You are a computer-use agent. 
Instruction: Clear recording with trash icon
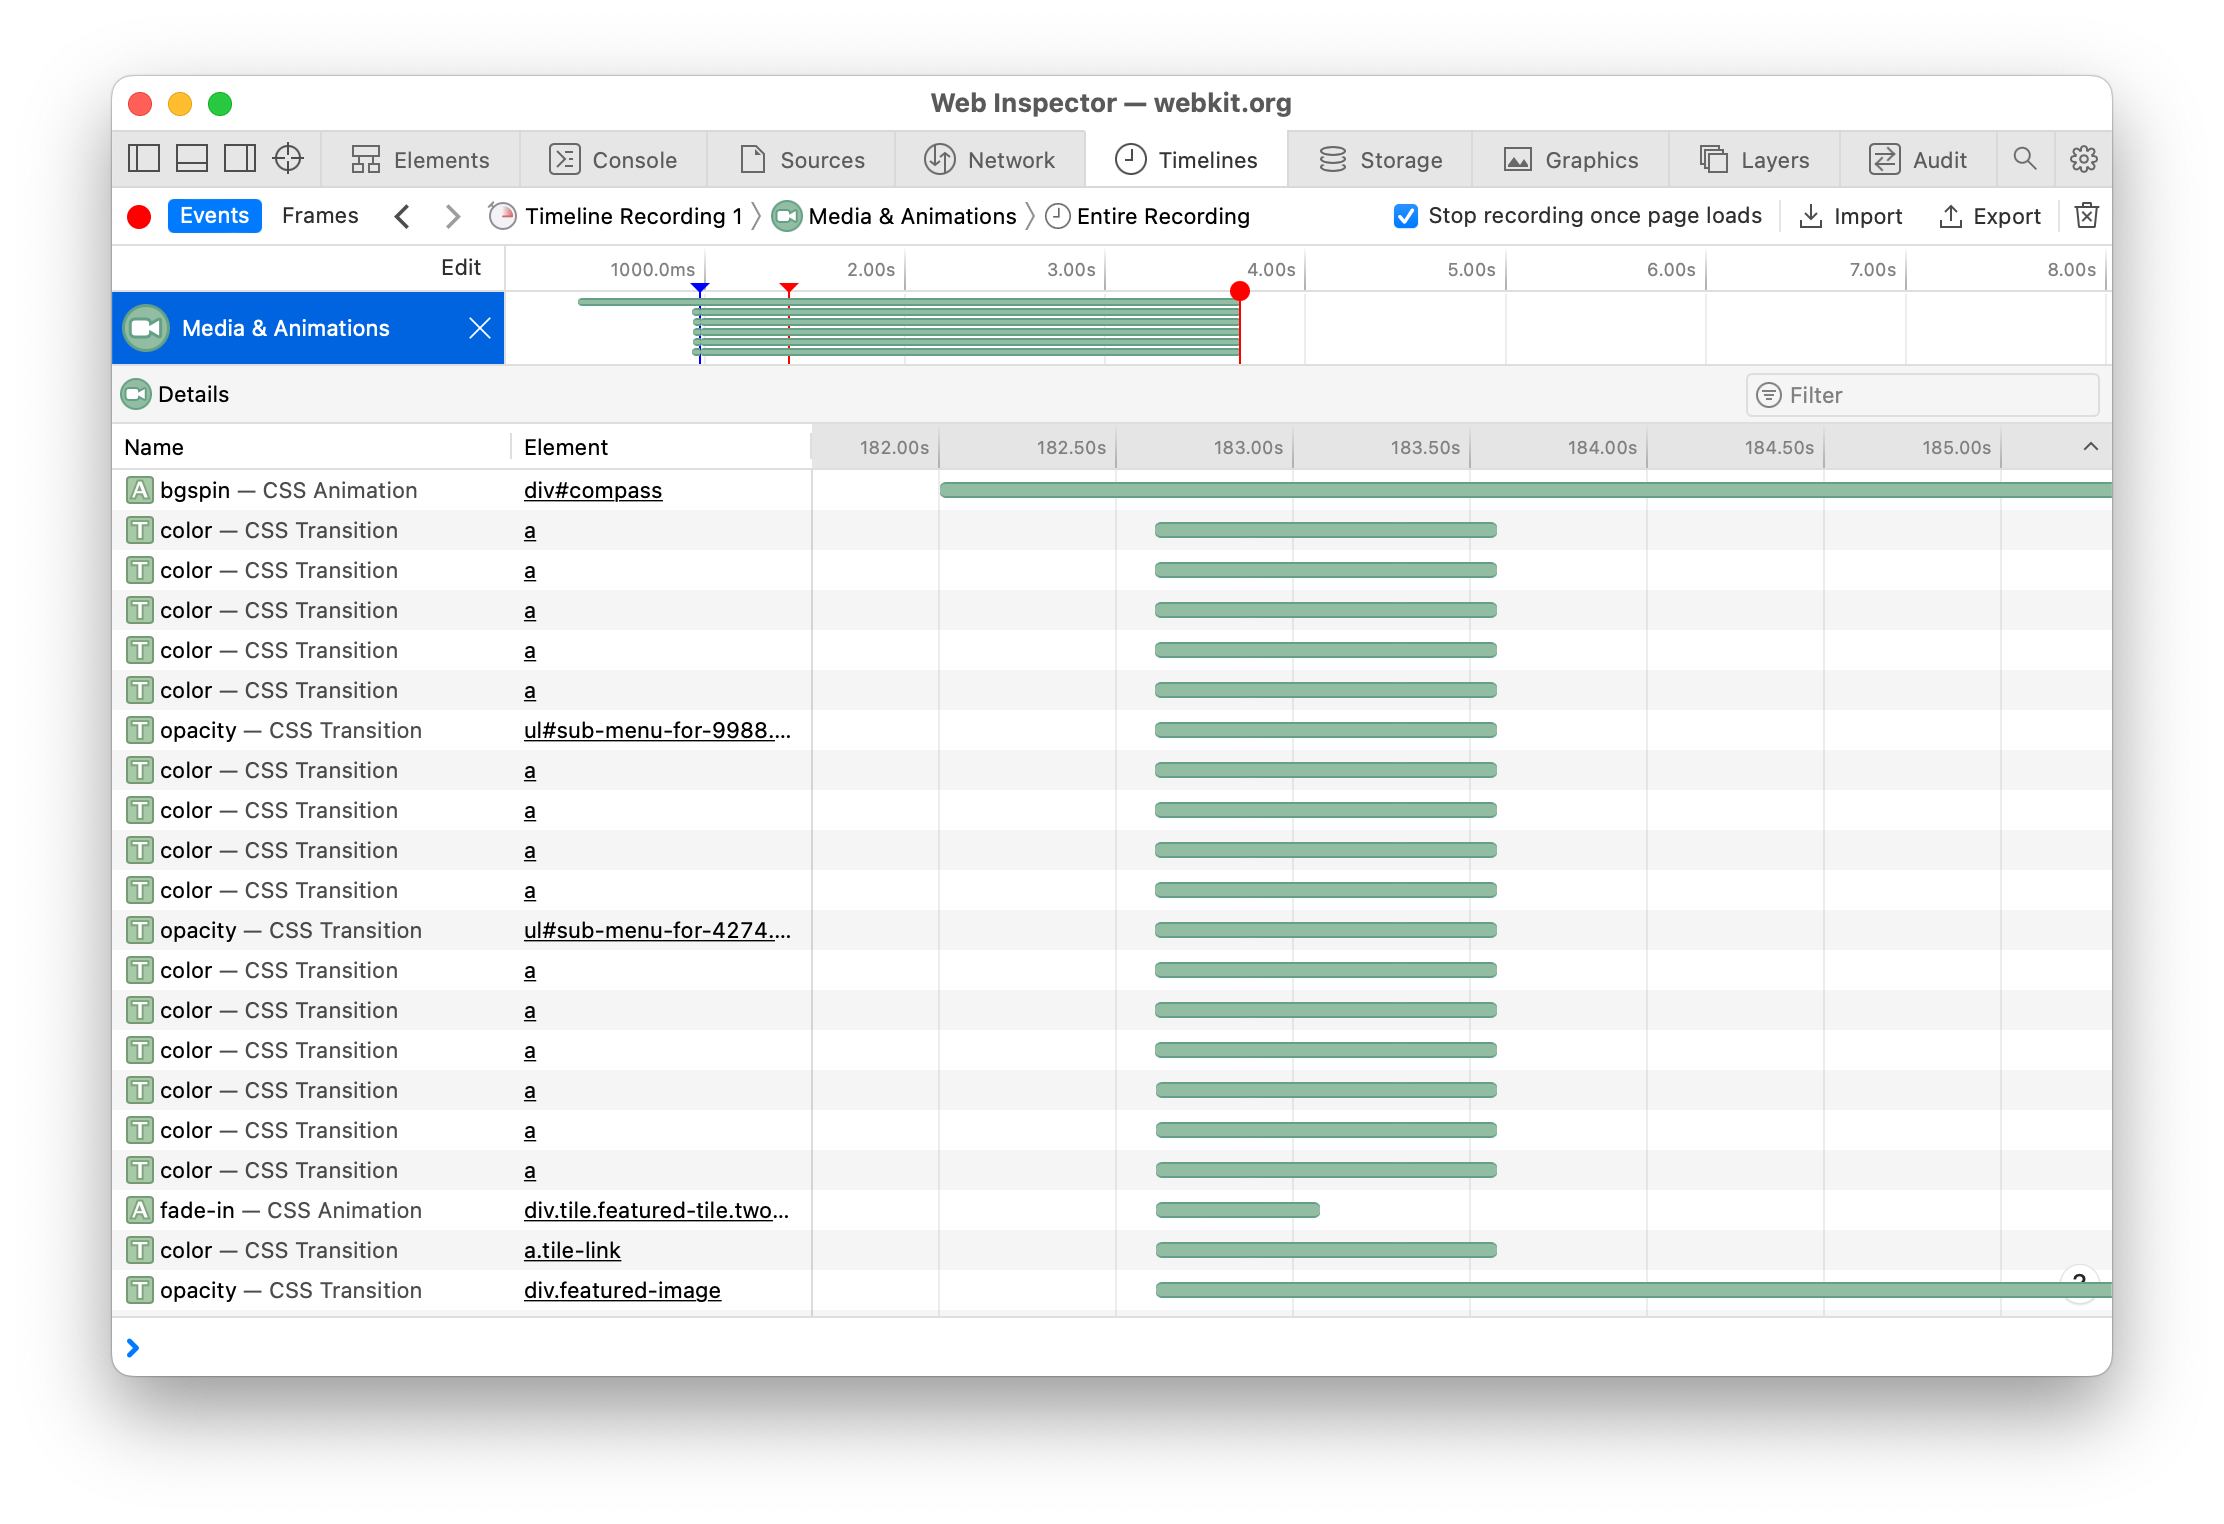point(2087,216)
